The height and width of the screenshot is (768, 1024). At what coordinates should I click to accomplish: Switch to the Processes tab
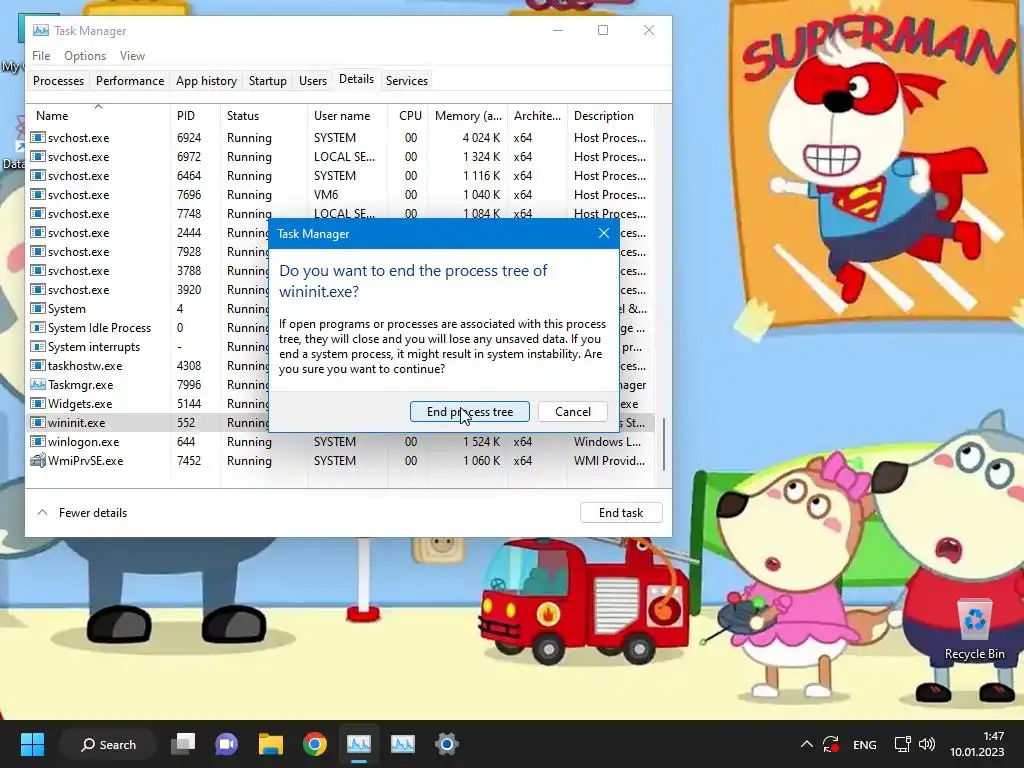pos(58,80)
